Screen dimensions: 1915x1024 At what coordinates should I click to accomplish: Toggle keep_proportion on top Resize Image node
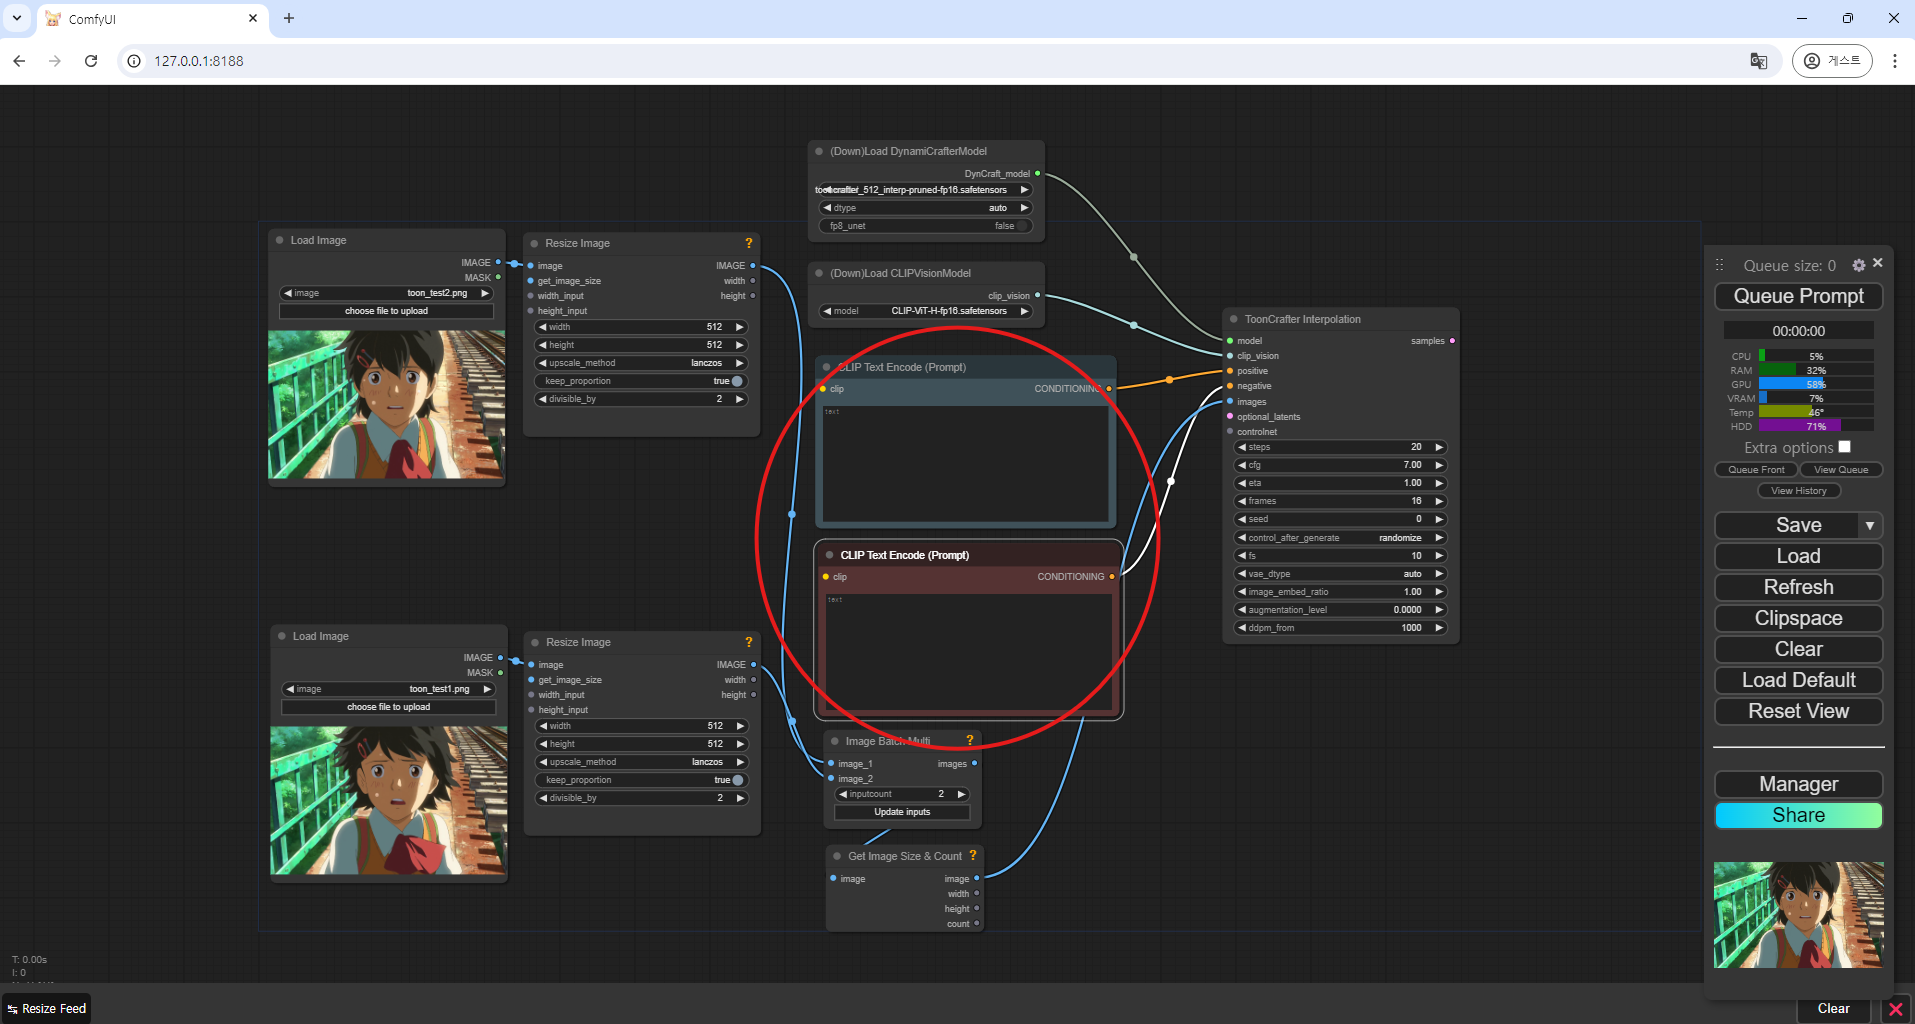641,381
